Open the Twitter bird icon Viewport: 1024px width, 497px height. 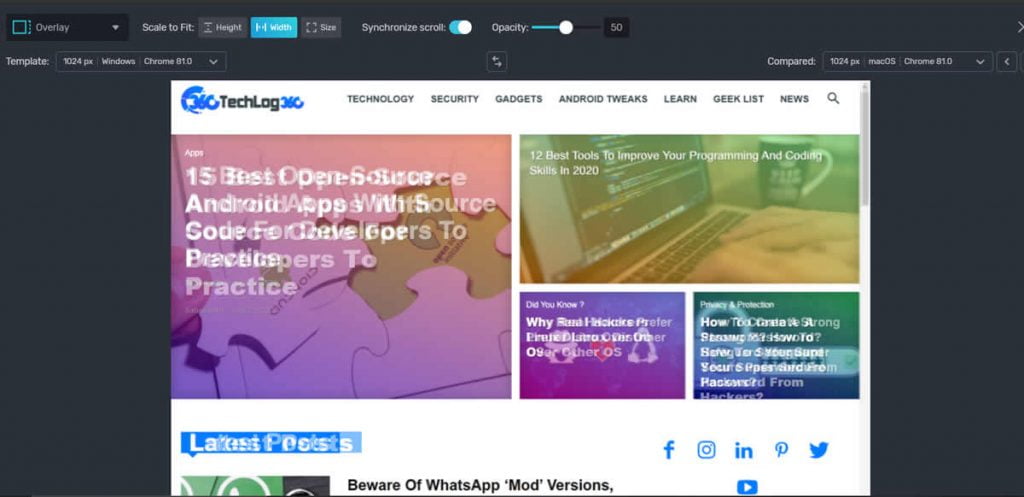pos(819,450)
